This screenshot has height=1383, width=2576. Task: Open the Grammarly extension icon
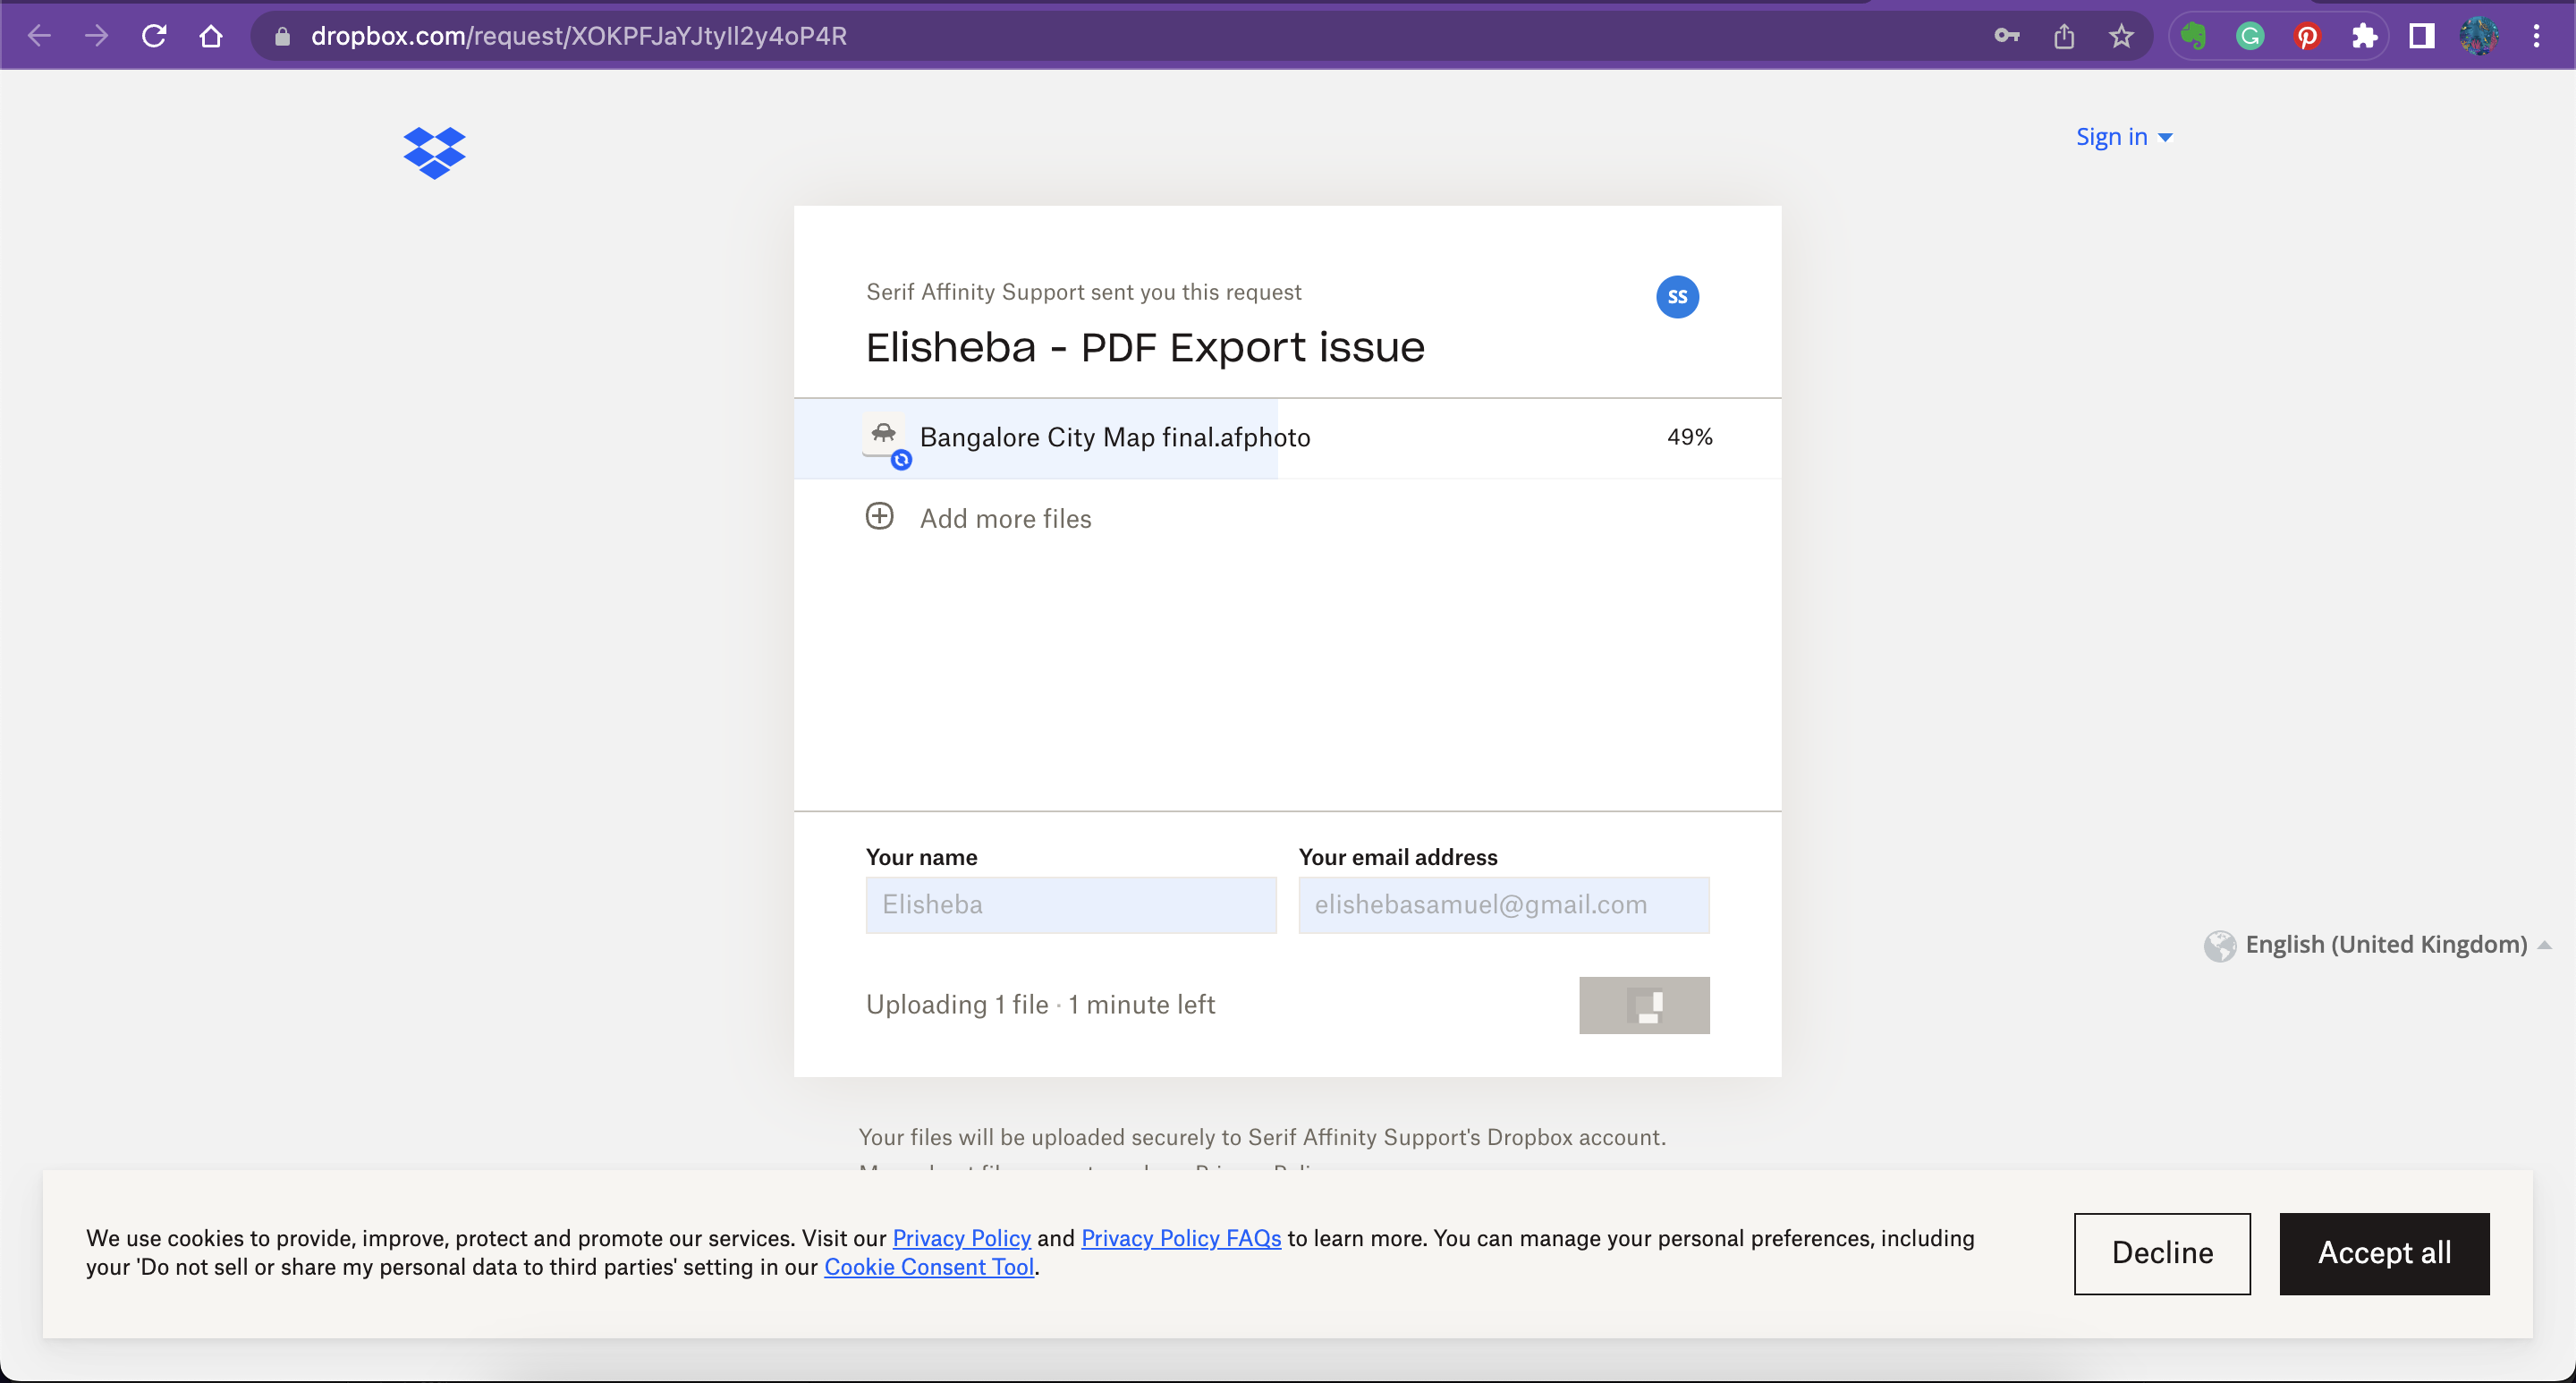click(2250, 36)
